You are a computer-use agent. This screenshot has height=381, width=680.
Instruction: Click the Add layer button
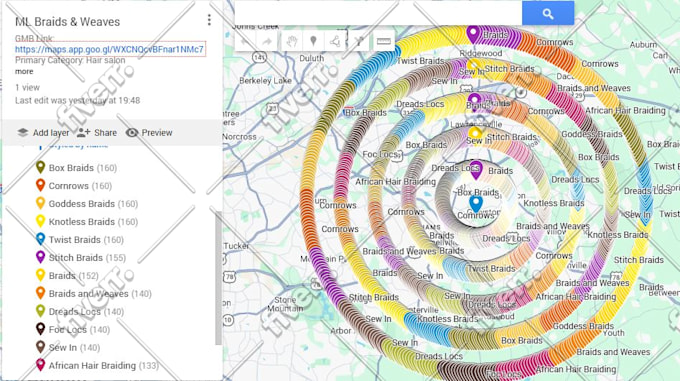click(43, 133)
